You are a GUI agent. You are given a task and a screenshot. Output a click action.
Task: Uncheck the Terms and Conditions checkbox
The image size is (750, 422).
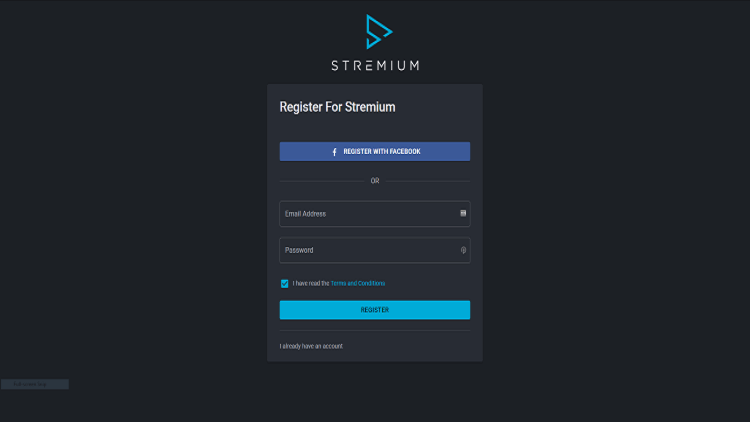pos(285,284)
